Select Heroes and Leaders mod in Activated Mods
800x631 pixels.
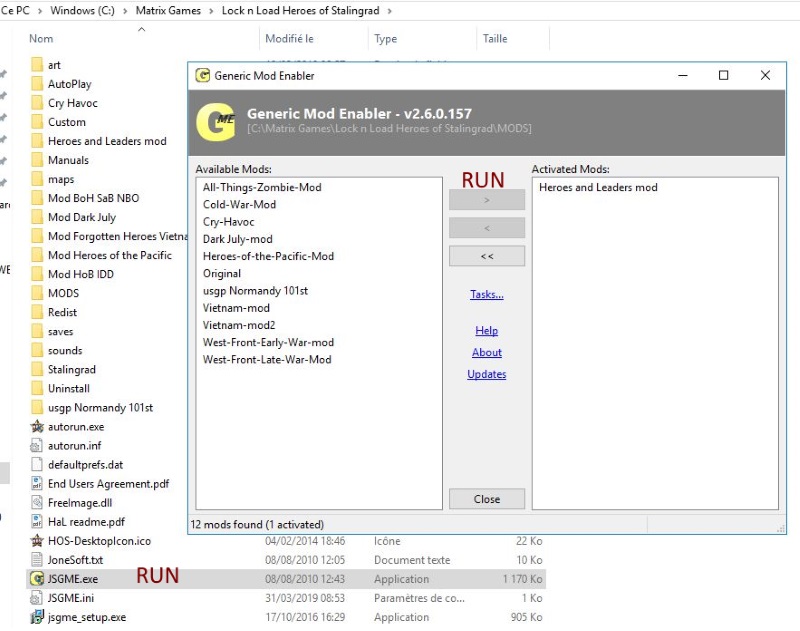pyautogui.click(x=598, y=187)
